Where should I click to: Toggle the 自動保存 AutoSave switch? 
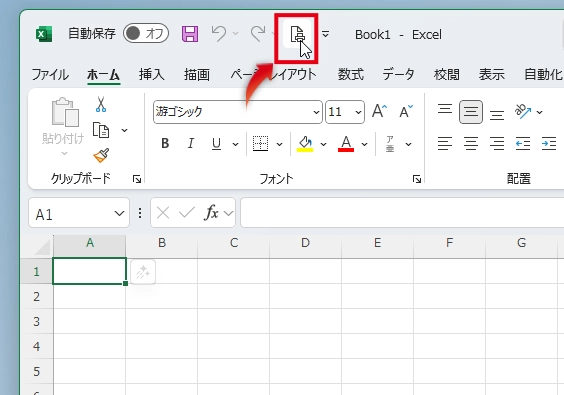click(x=146, y=33)
